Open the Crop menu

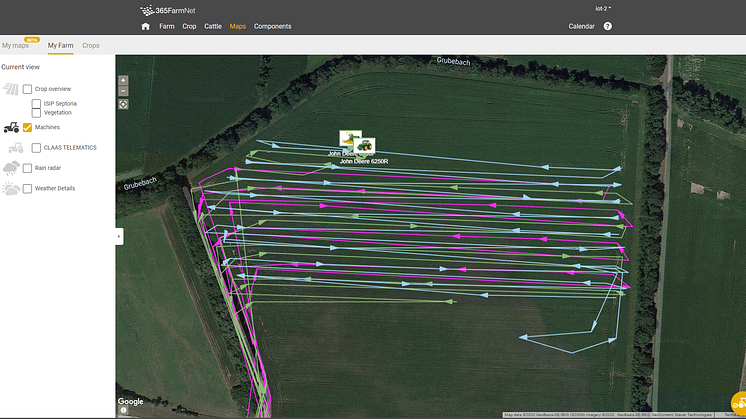coord(189,26)
